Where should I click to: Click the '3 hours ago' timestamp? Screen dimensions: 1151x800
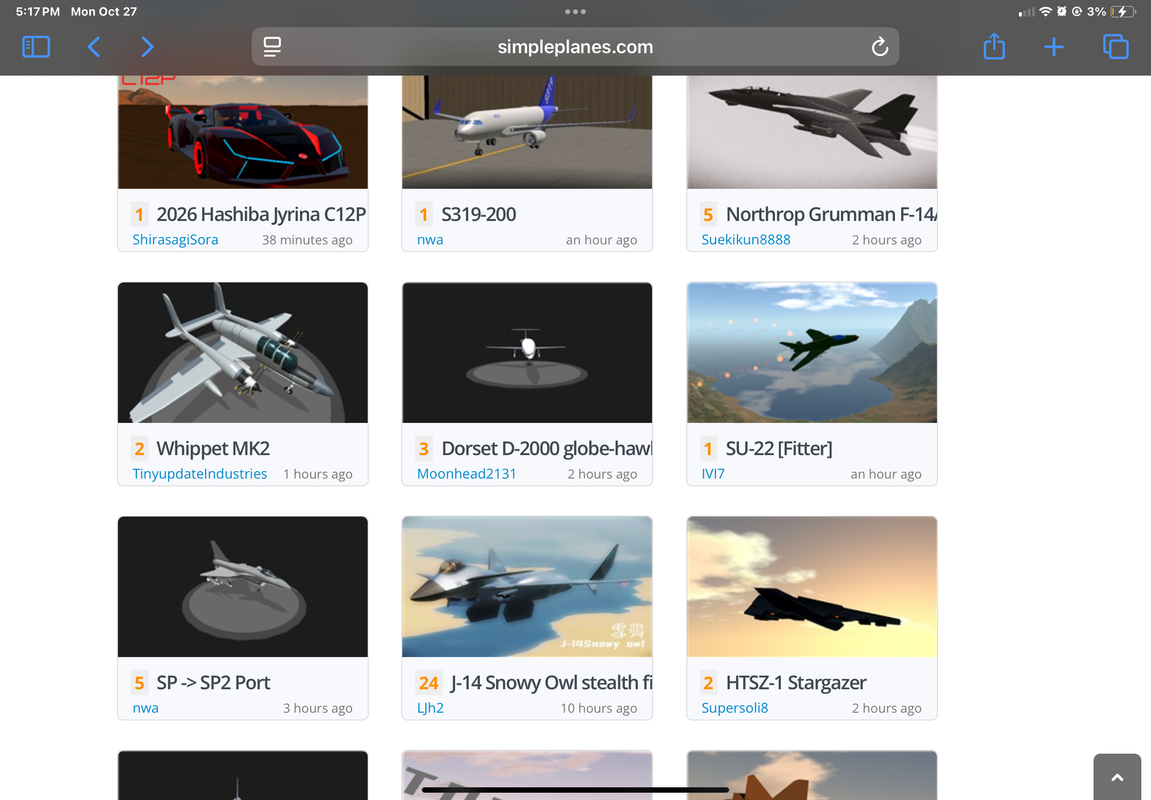(x=318, y=708)
